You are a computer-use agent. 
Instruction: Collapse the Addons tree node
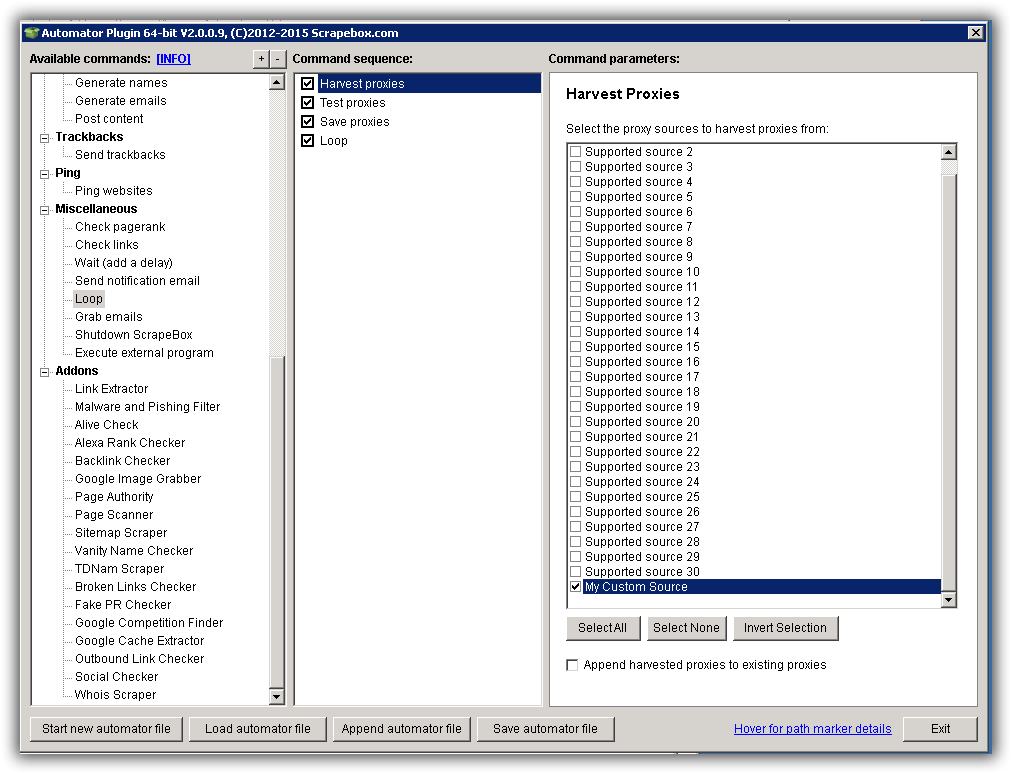pos(45,372)
